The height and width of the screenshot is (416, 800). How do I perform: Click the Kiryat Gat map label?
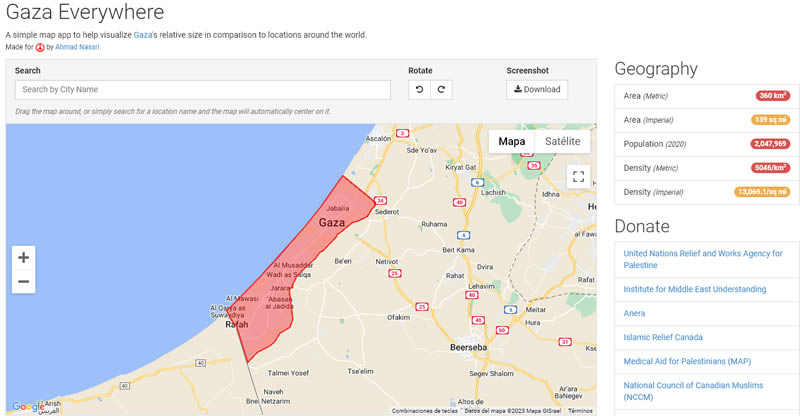(461, 167)
